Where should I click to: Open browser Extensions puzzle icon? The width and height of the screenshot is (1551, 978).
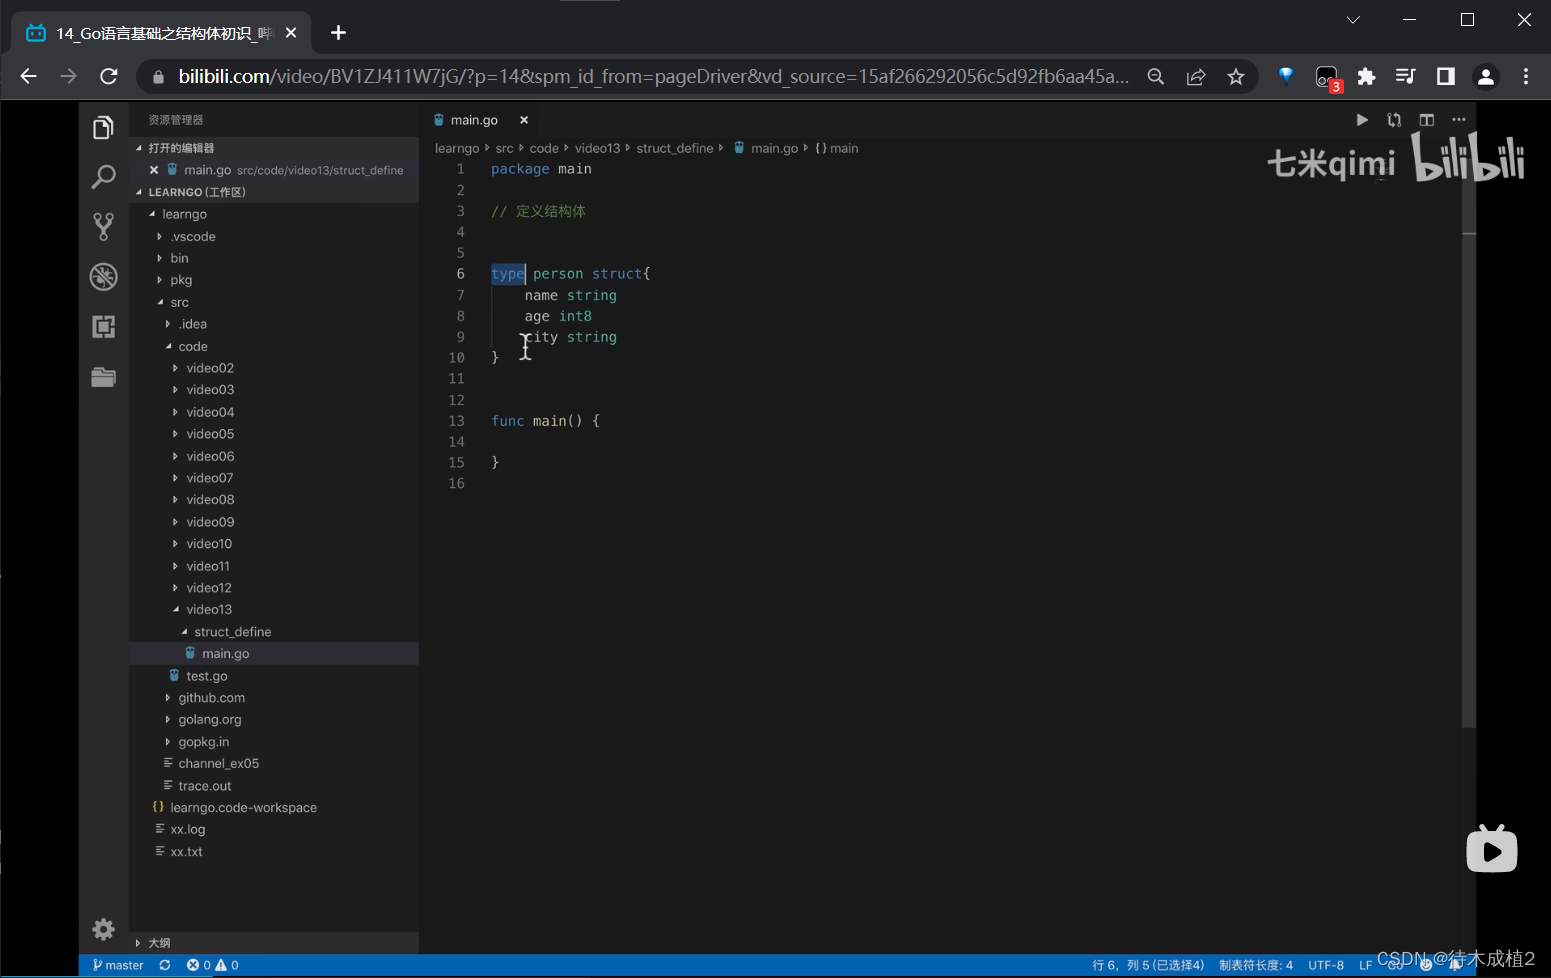[1366, 77]
